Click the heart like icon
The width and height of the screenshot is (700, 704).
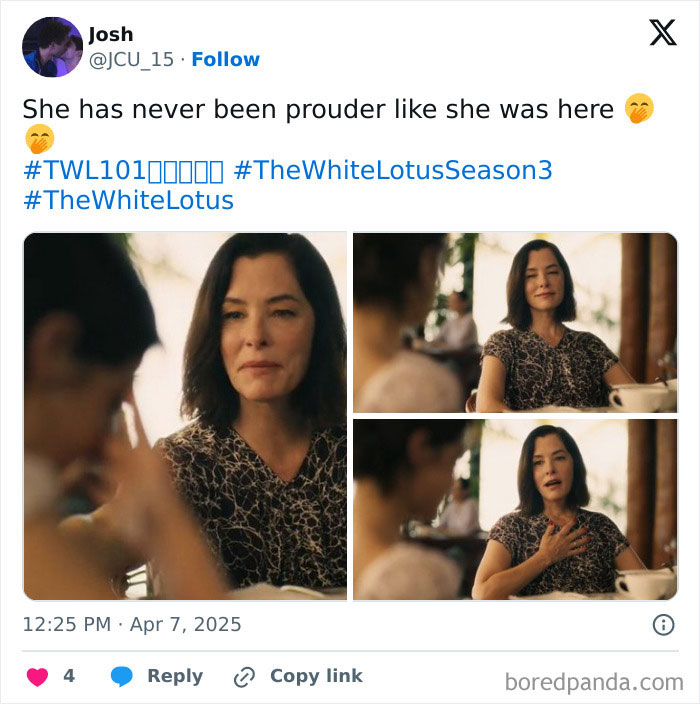click(x=37, y=677)
